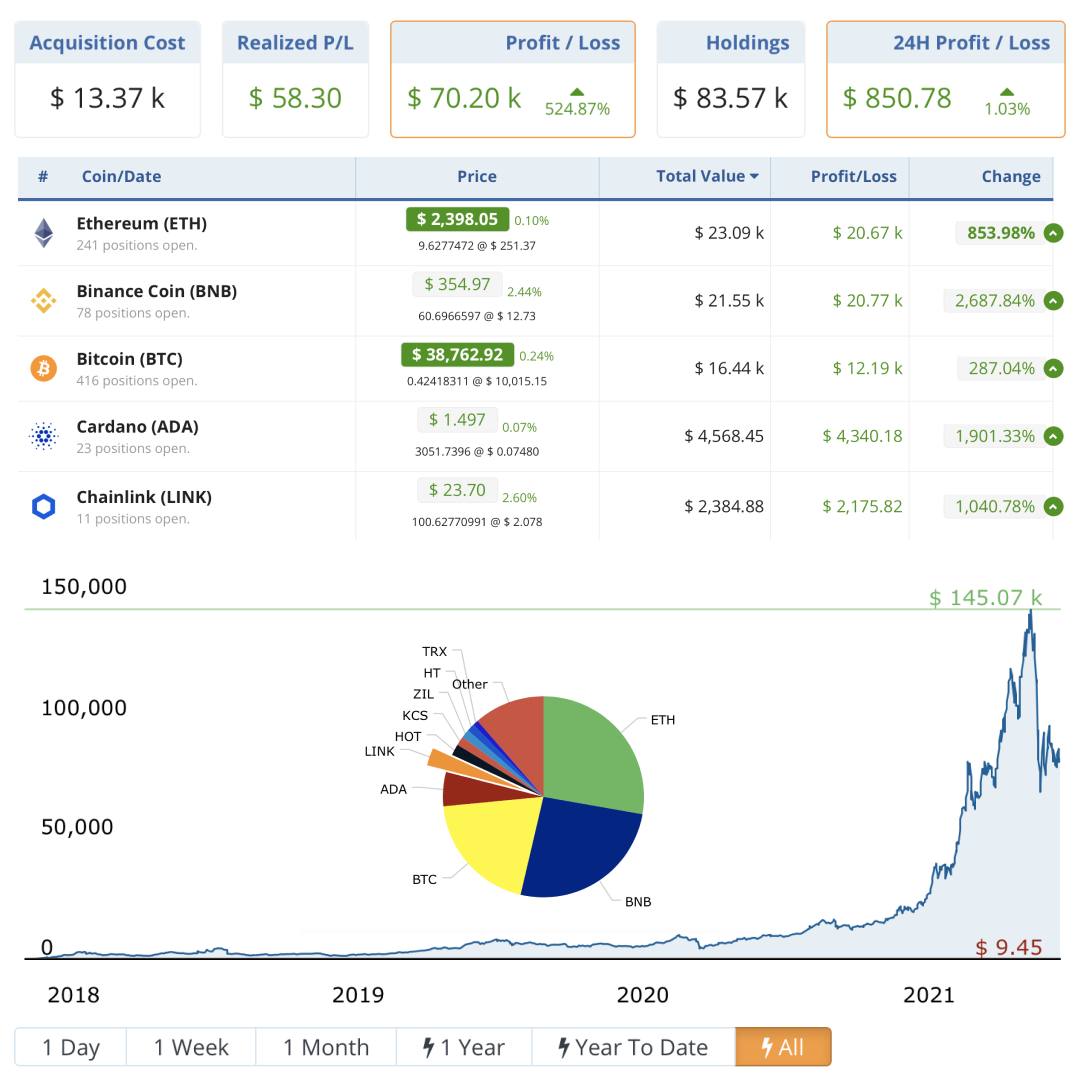
Task: Select the 1 Day time range
Action: [x=71, y=1047]
